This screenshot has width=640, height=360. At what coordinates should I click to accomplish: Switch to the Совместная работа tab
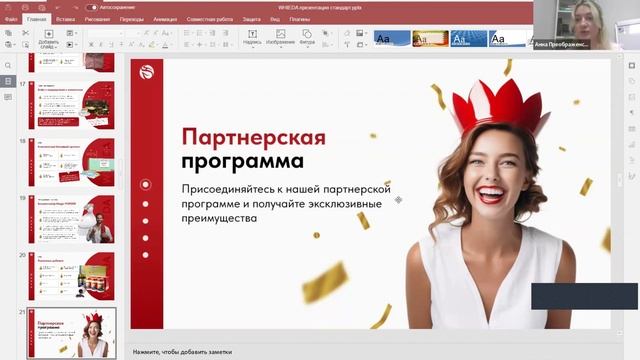click(x=209, y=19)
